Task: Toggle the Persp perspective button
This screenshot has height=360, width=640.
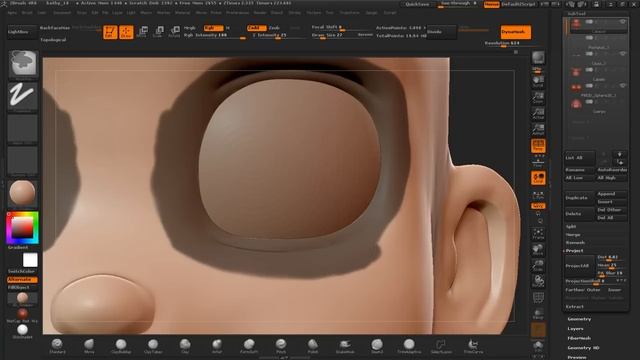Action: 538,146
